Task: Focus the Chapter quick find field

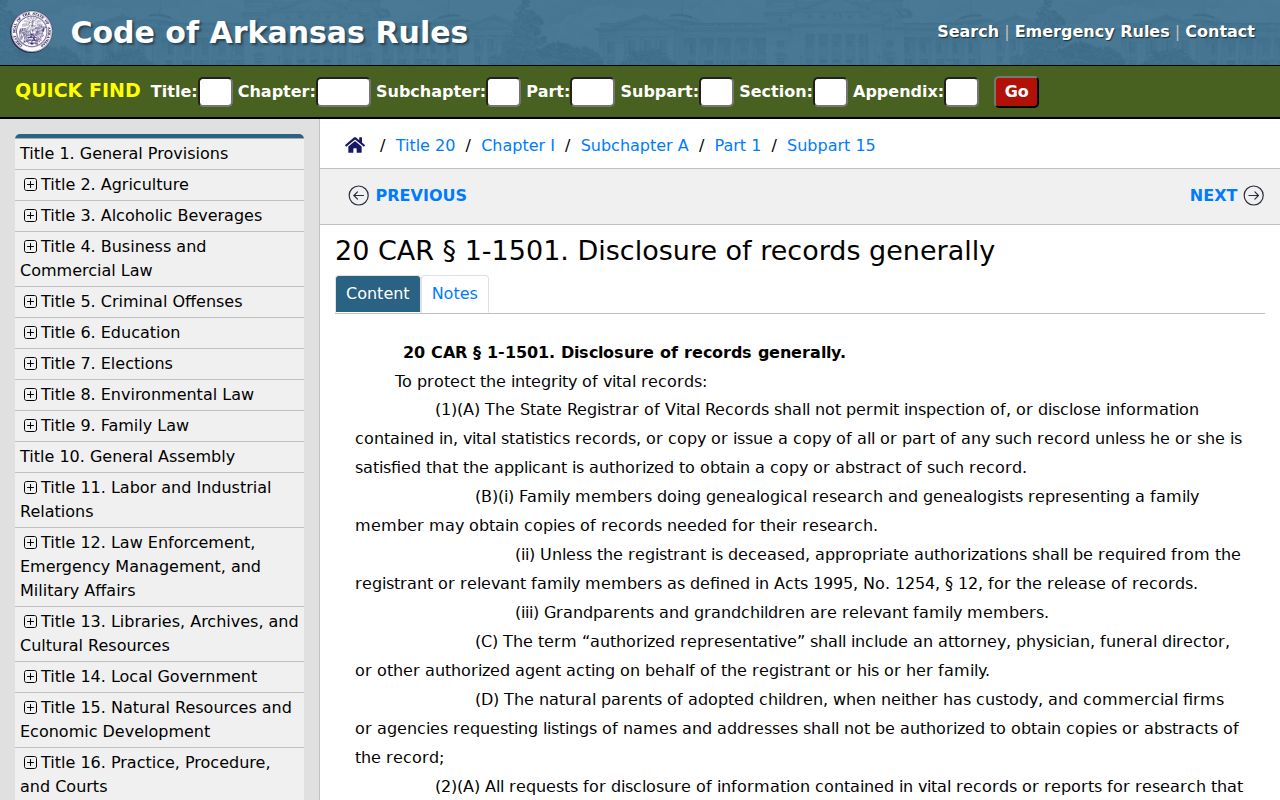Action: coord(343,92)
